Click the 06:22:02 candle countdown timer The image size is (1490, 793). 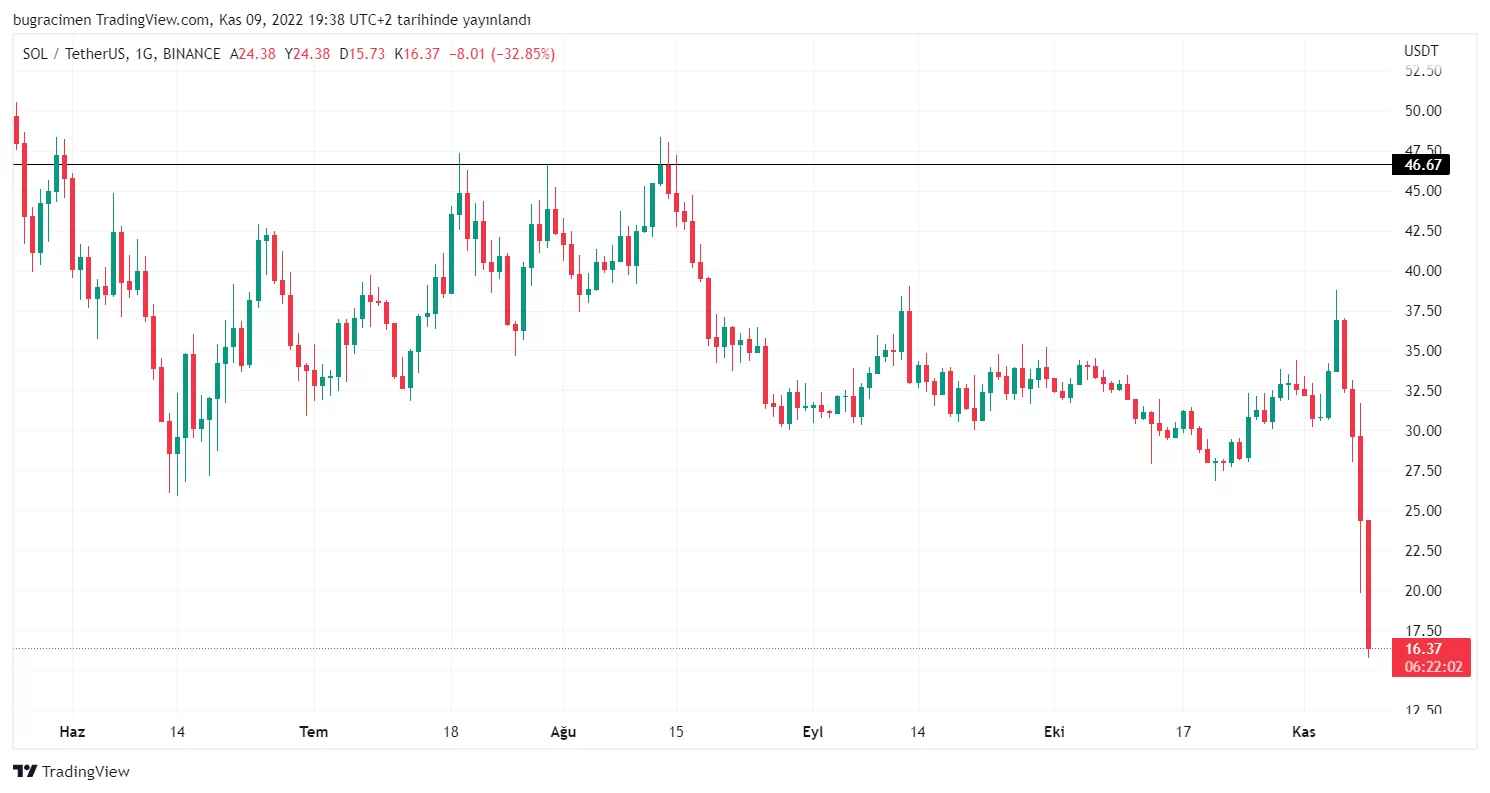click(x=1430, y=667)
